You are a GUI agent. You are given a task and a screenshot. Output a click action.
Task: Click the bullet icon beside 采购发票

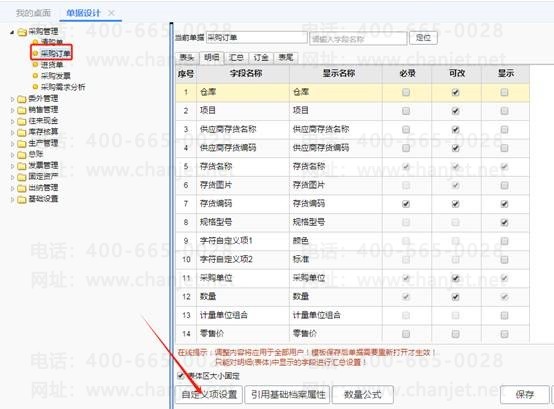35,76
